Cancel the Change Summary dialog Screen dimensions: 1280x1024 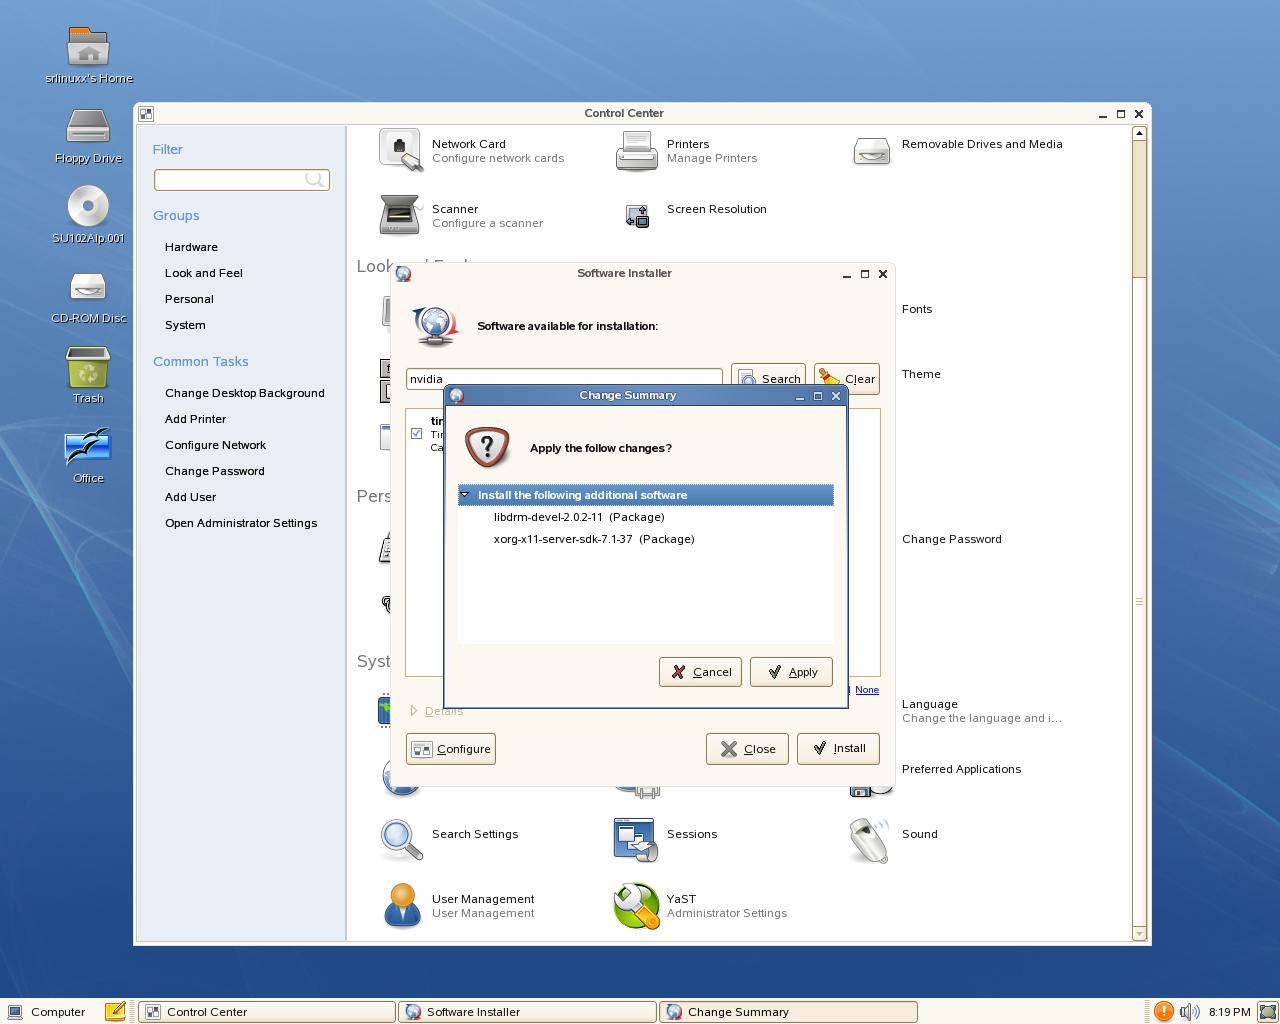[700, 672]
